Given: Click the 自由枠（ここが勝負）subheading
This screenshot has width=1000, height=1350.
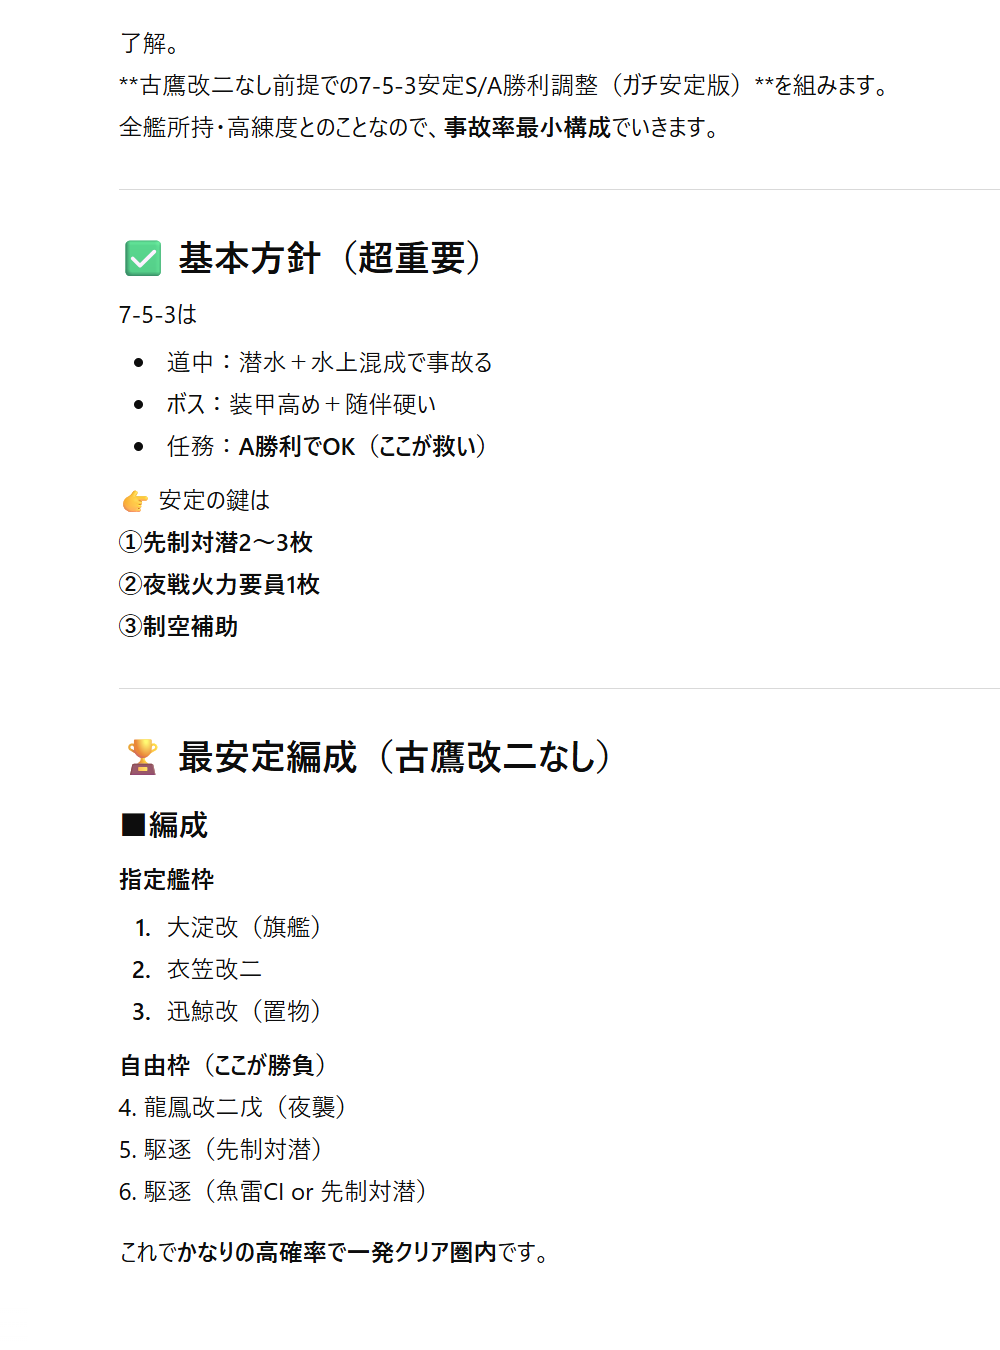Looking at the screenshot, I should [223, 1066].
